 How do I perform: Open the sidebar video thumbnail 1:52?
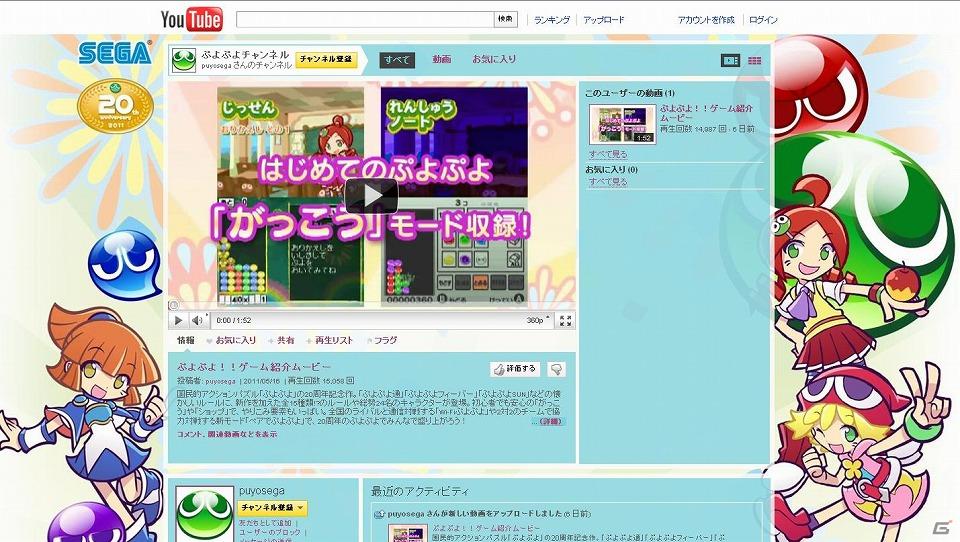622,124
